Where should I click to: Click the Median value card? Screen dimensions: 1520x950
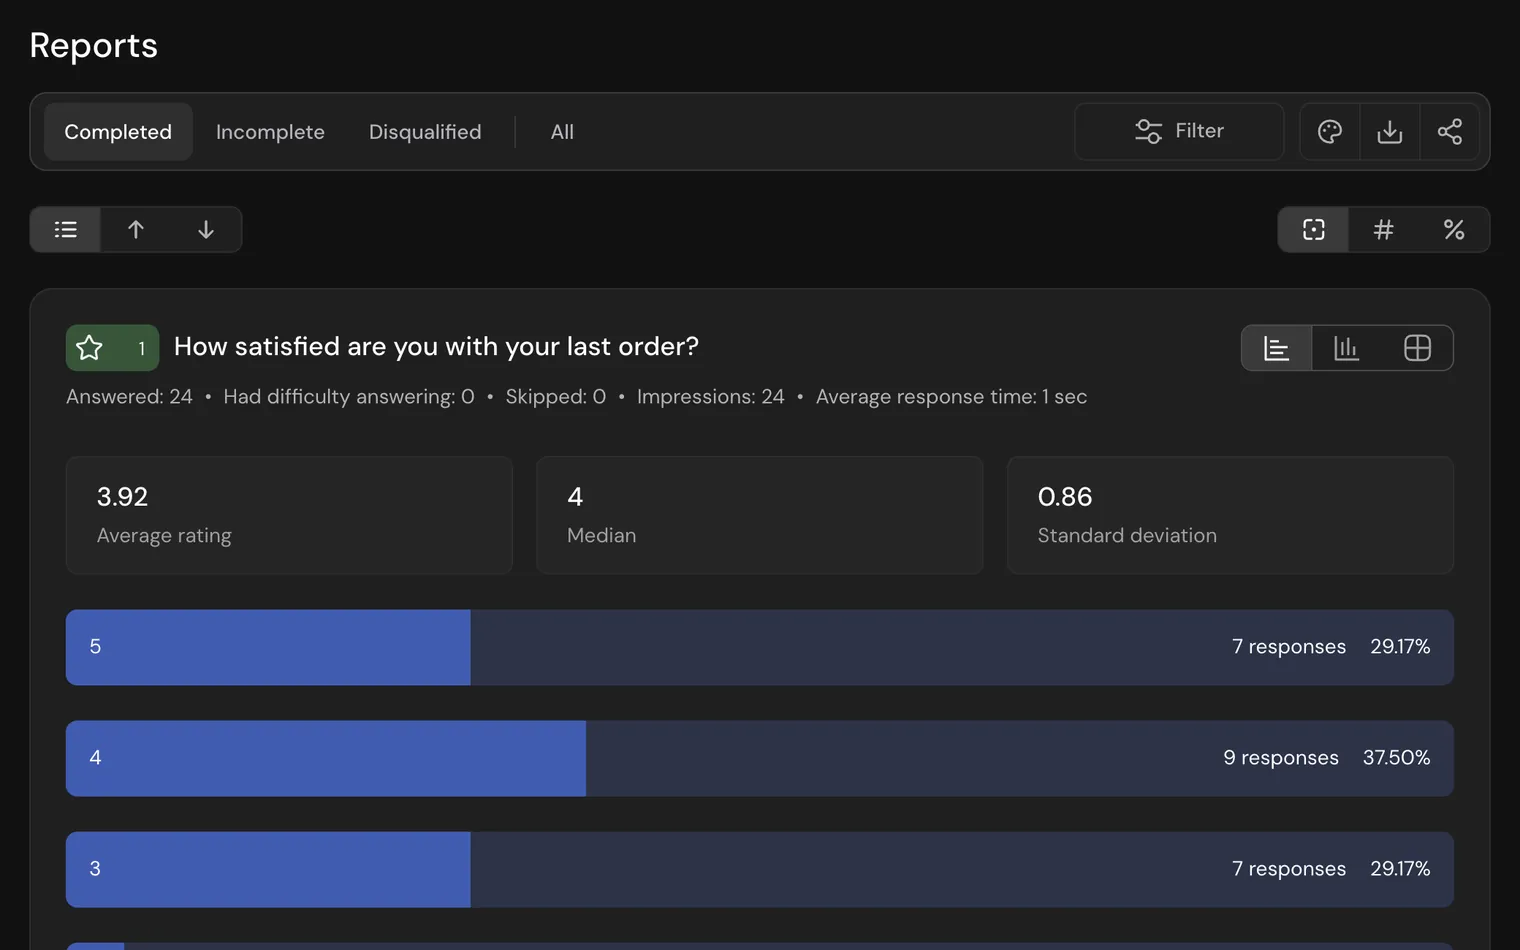point(760,515)
